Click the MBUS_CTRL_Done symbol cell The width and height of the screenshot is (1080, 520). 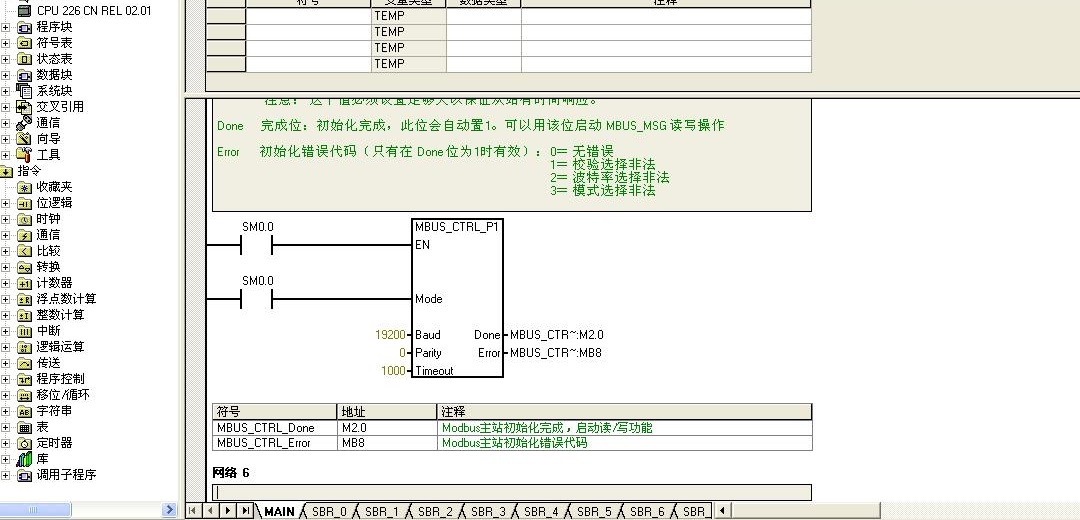pyautogui.click(x=274, y=428)
